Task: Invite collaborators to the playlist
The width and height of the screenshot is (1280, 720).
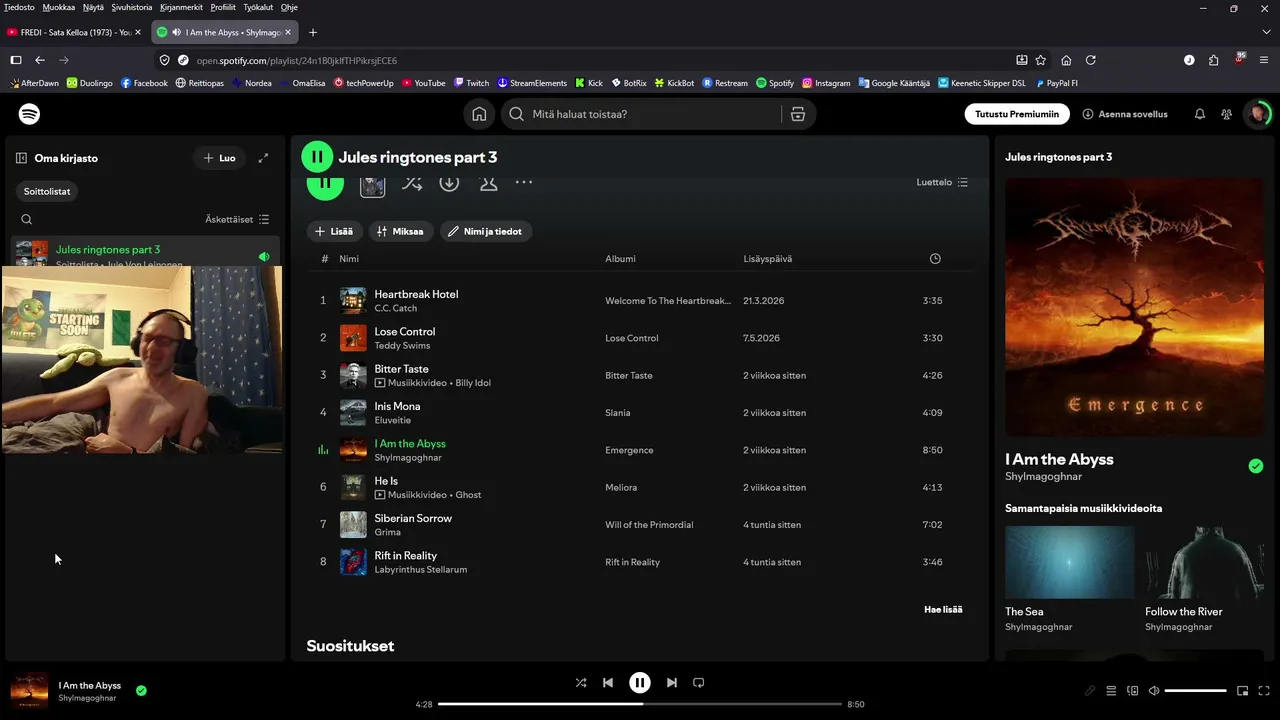Action: [488, 183]
